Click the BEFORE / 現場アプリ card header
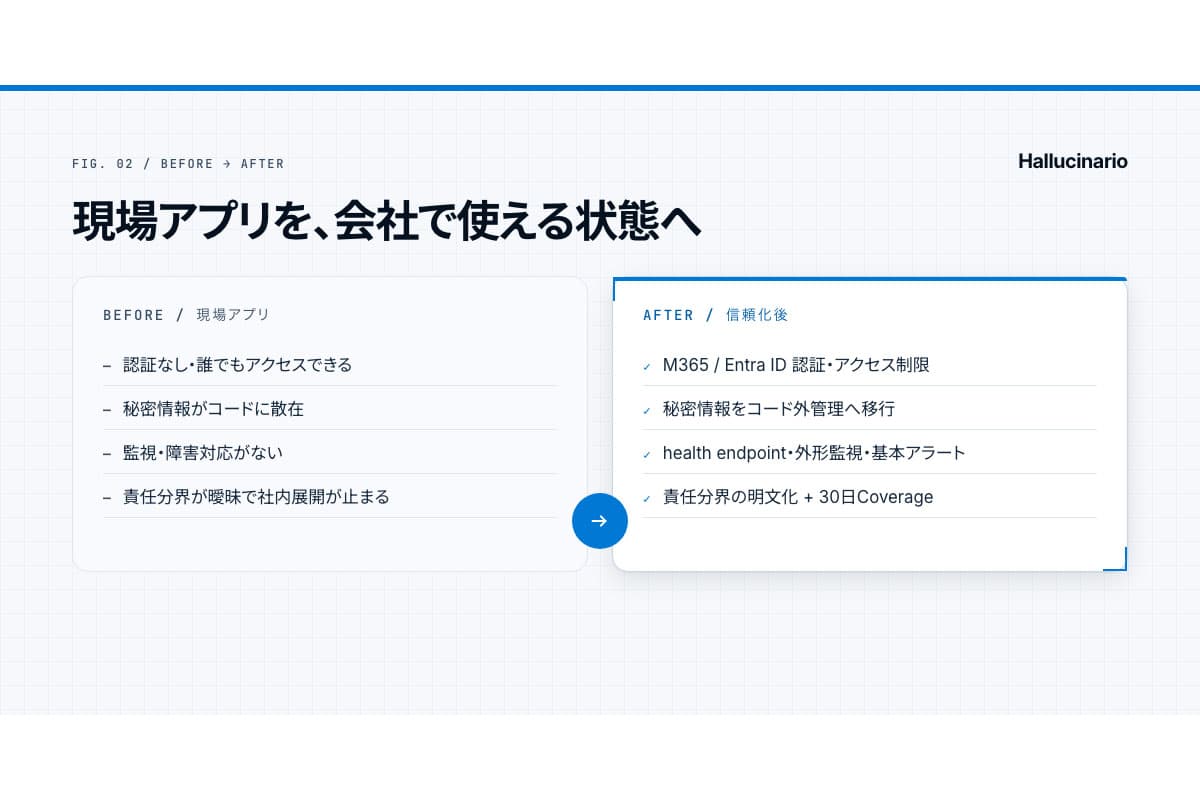The image size is (1200, 800). coord(187,315)
